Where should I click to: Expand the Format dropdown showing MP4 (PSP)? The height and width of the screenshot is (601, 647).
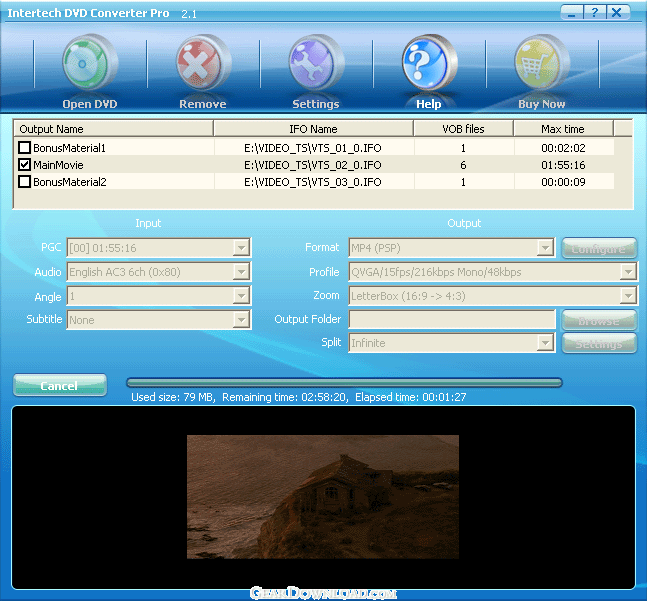545,248
